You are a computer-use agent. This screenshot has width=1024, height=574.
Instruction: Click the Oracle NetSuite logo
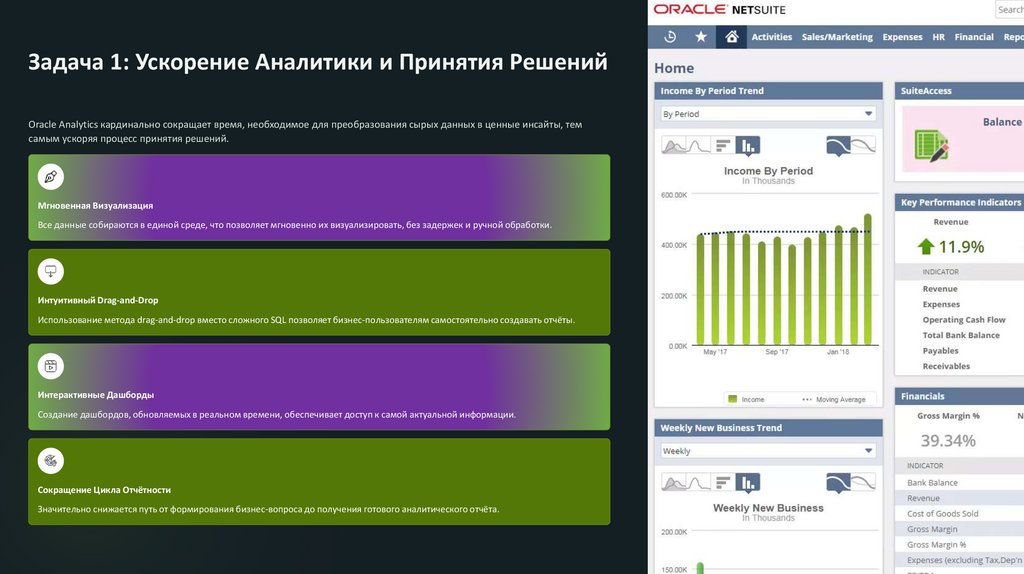coord(720,9)
